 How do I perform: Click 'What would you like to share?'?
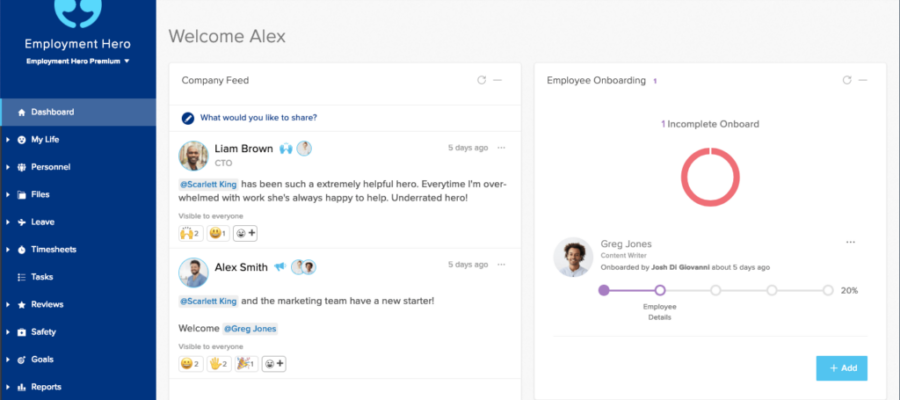tap(258, 118)
